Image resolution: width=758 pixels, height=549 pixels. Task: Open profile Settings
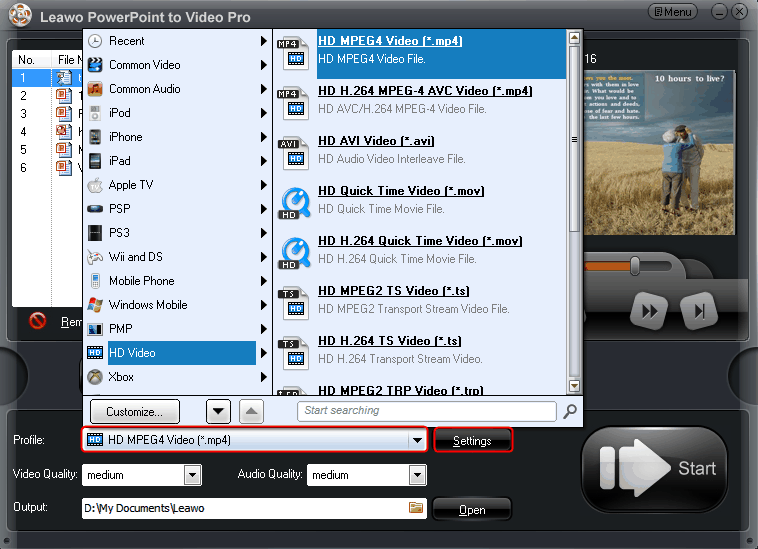[472, 441]
